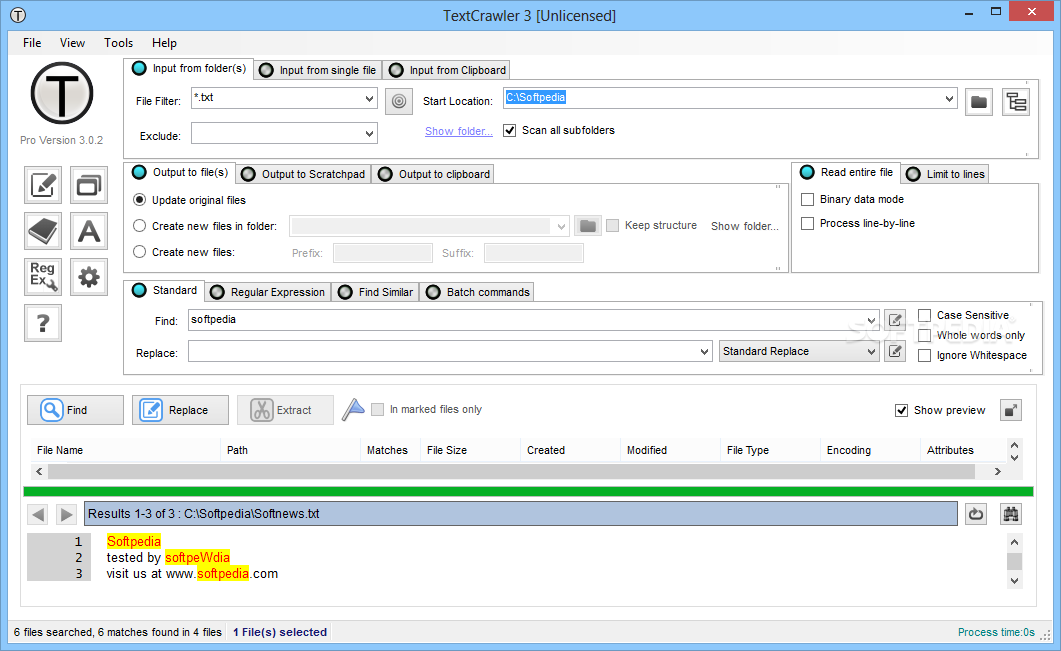Open the Exclude dropdown
1061x651 pixels.
click(x=369, y=133)
